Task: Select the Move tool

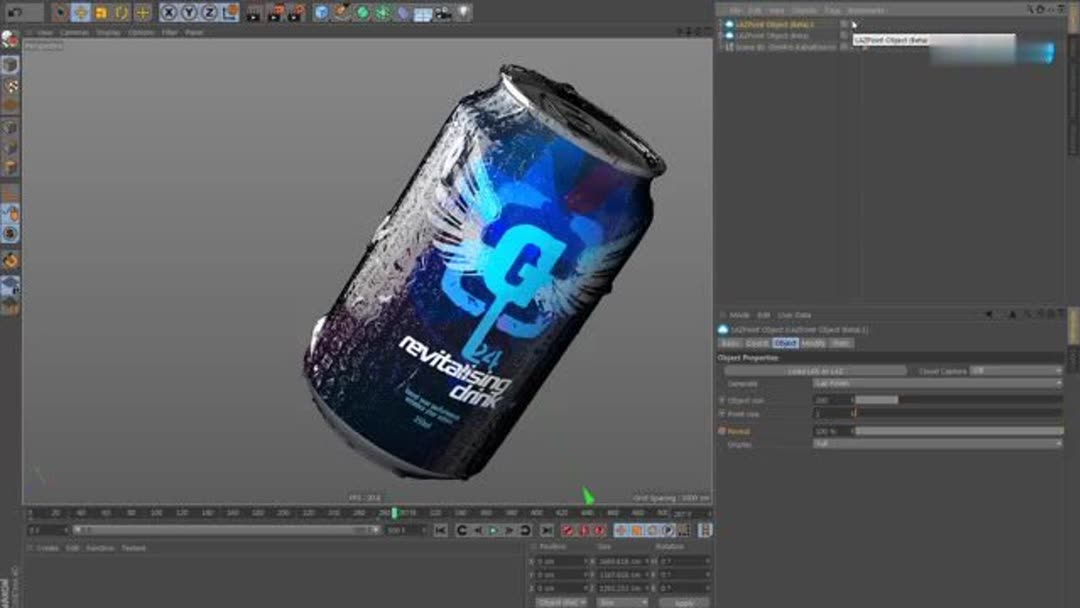Action: click(80, 13)
